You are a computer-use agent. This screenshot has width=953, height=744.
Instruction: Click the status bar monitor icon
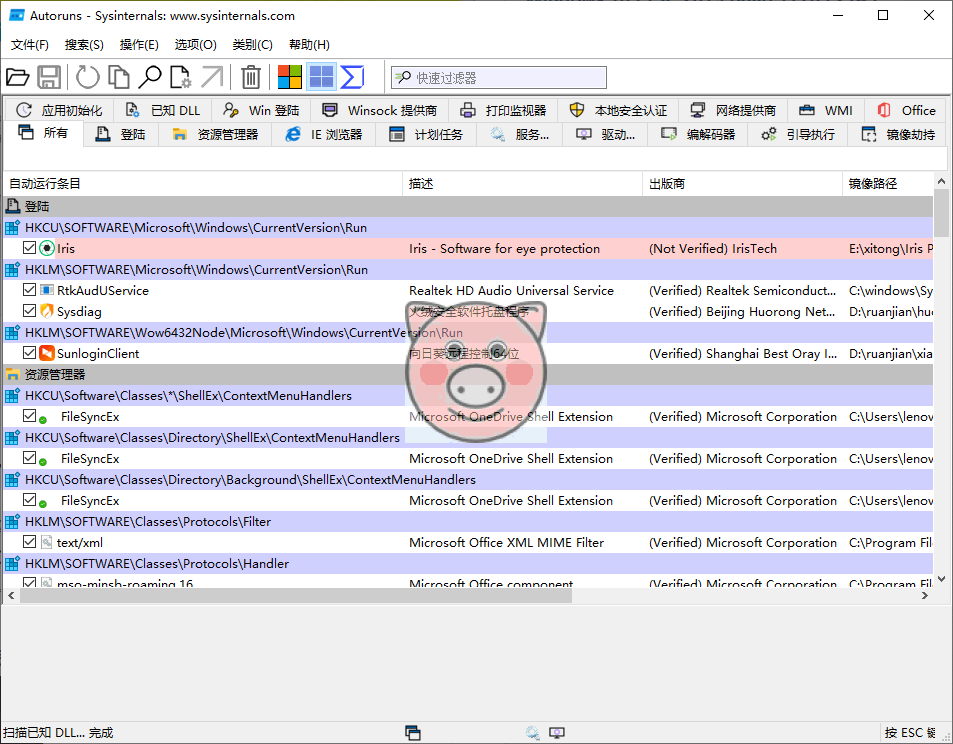point(557,733)
